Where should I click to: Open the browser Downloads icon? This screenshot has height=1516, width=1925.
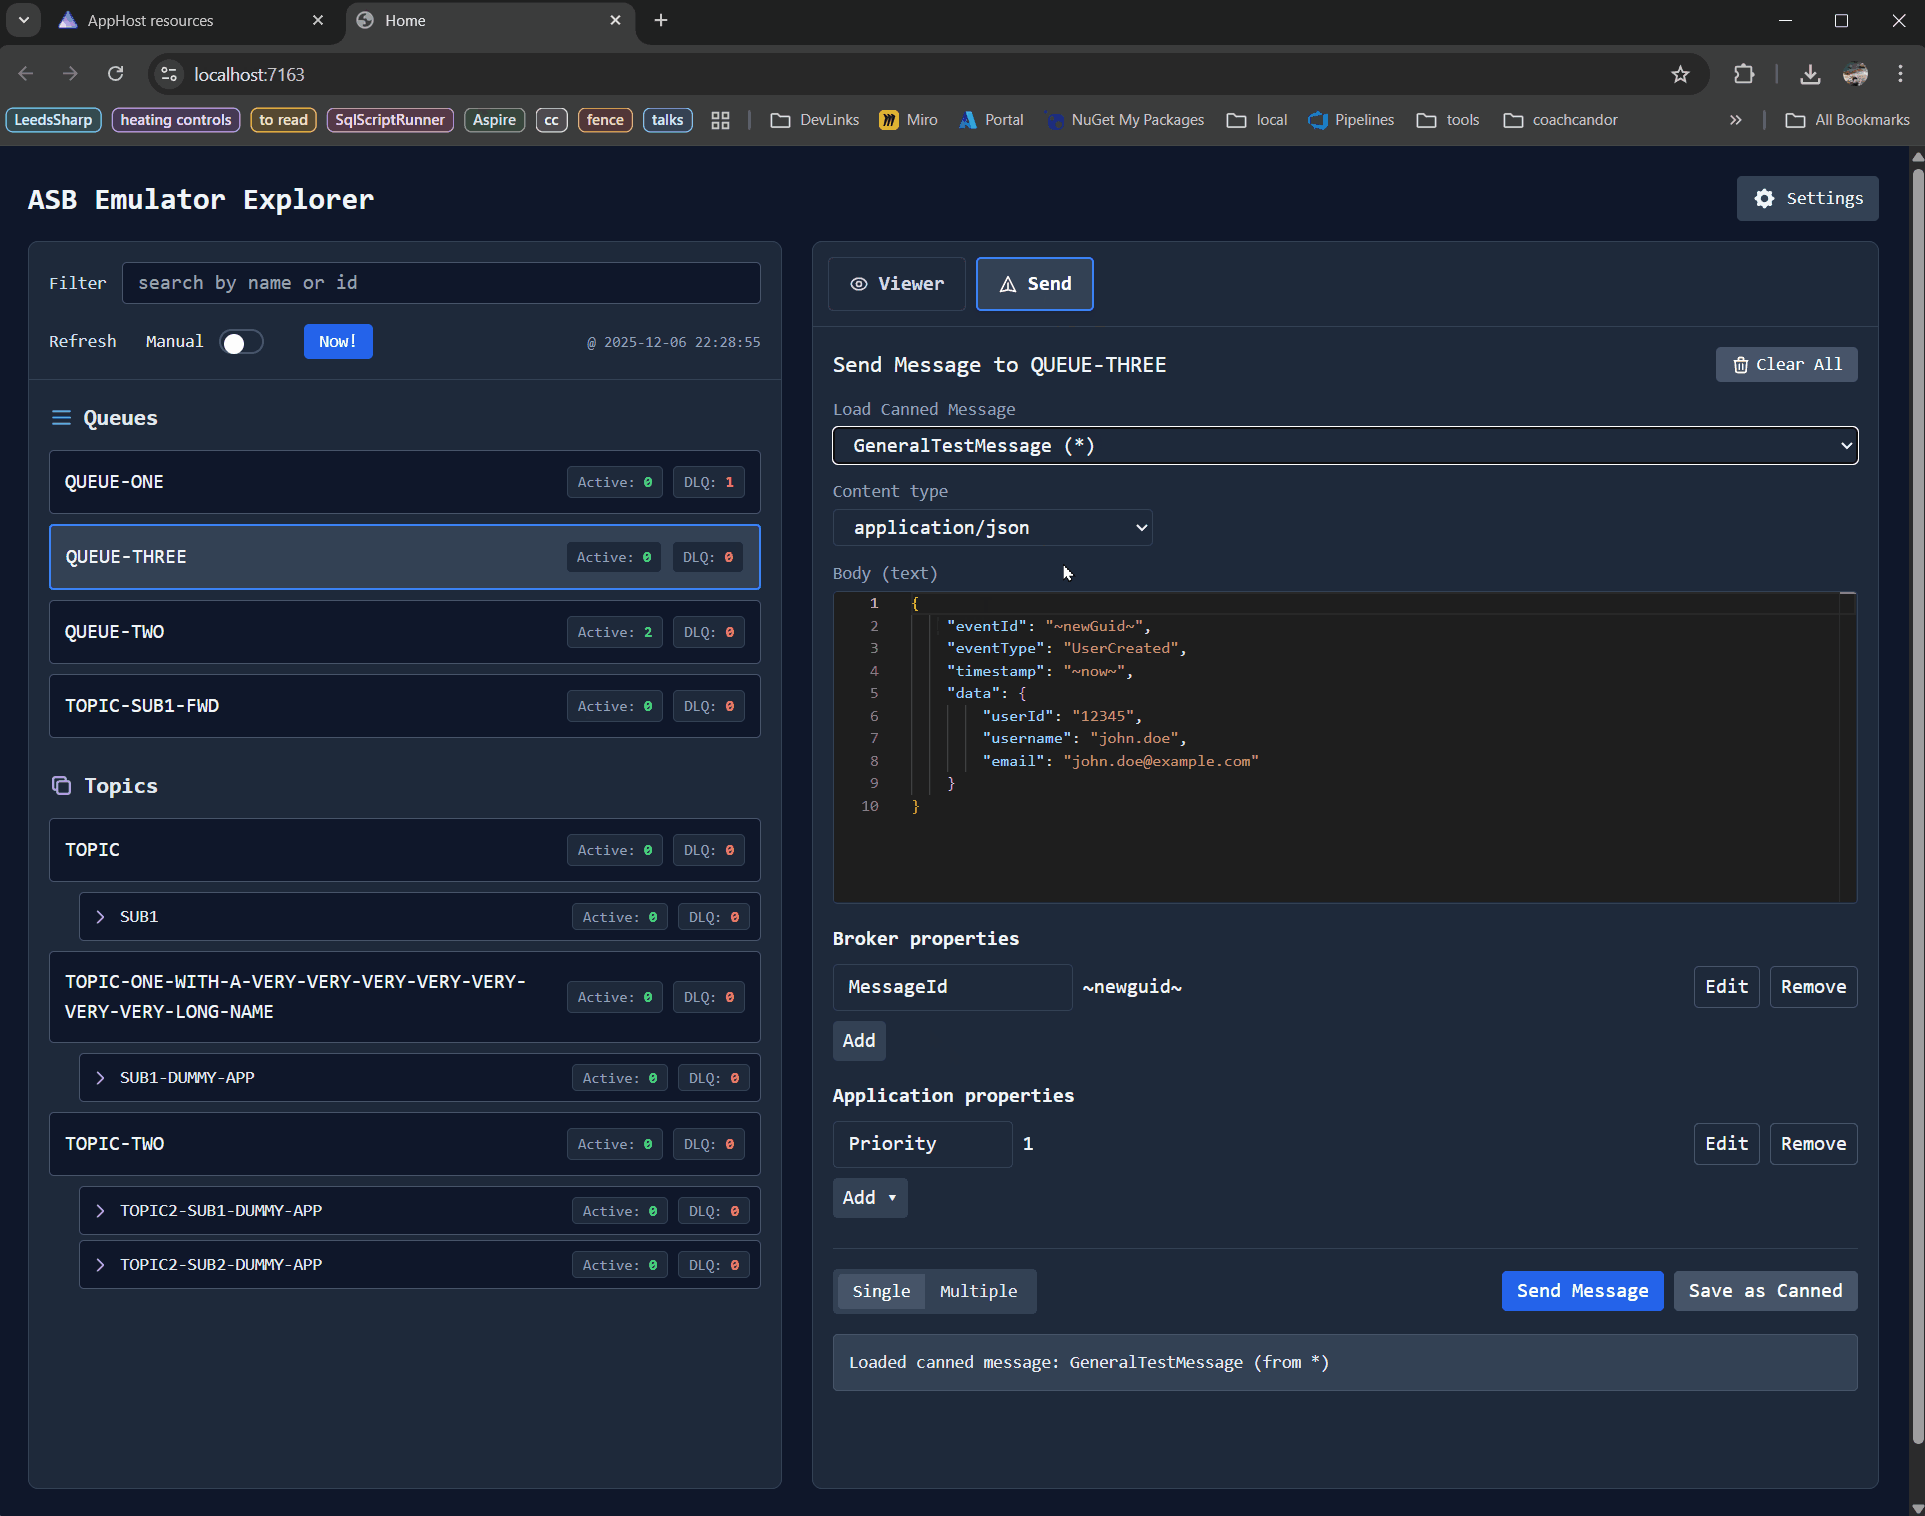click(1809, 74)
